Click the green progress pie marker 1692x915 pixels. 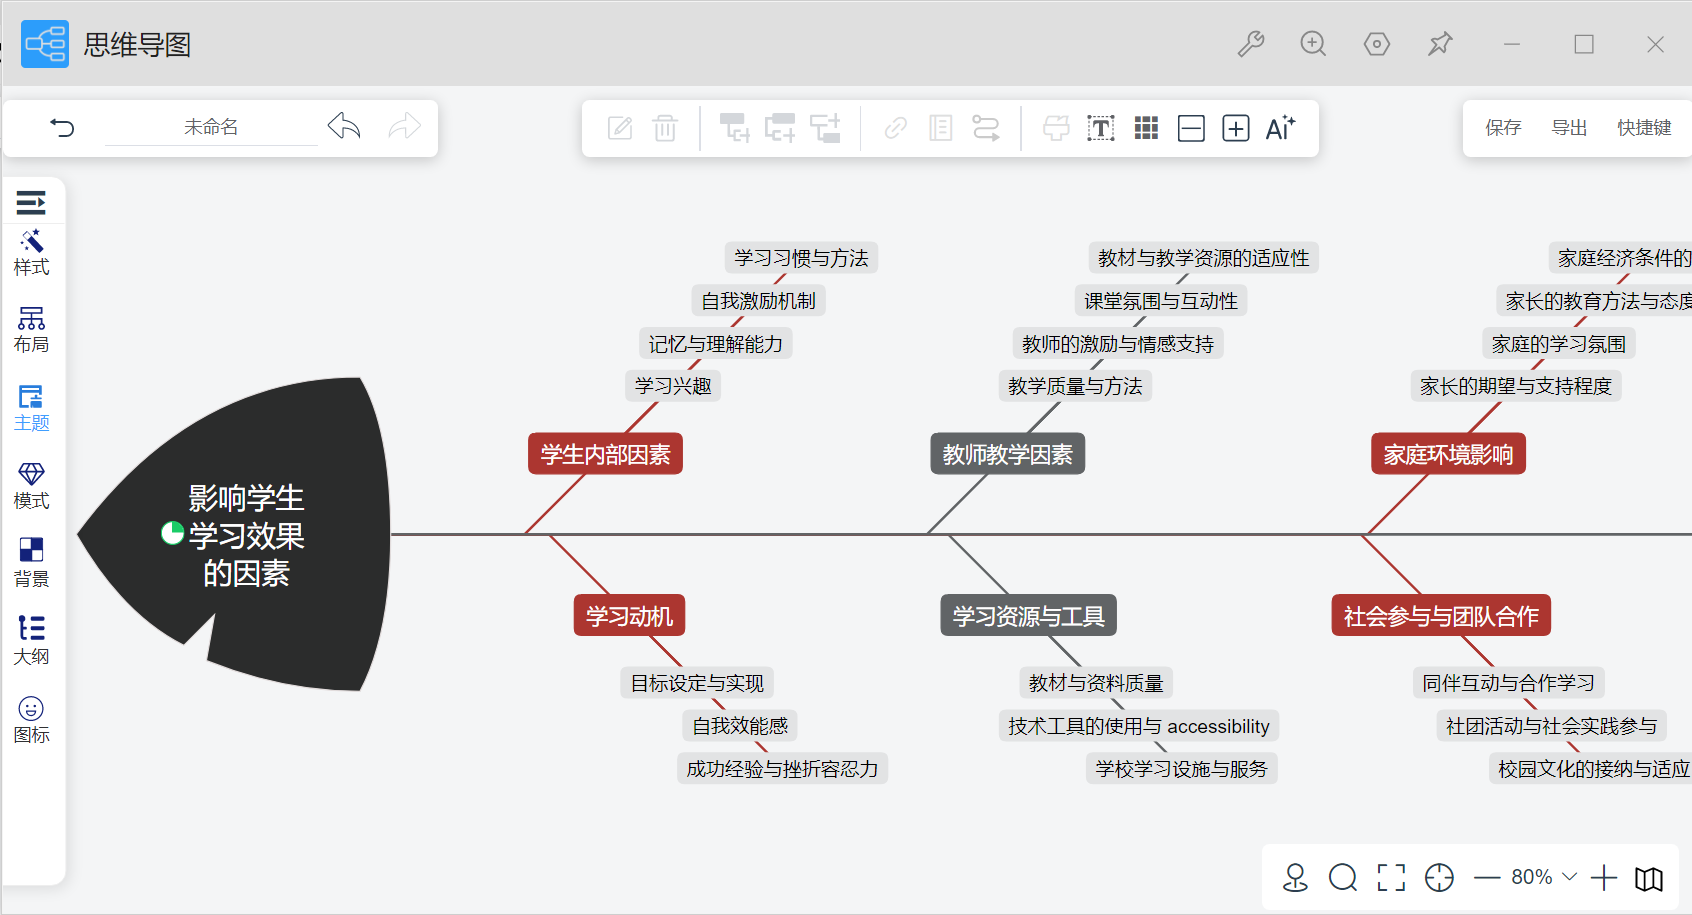click(x=172, y=533)
